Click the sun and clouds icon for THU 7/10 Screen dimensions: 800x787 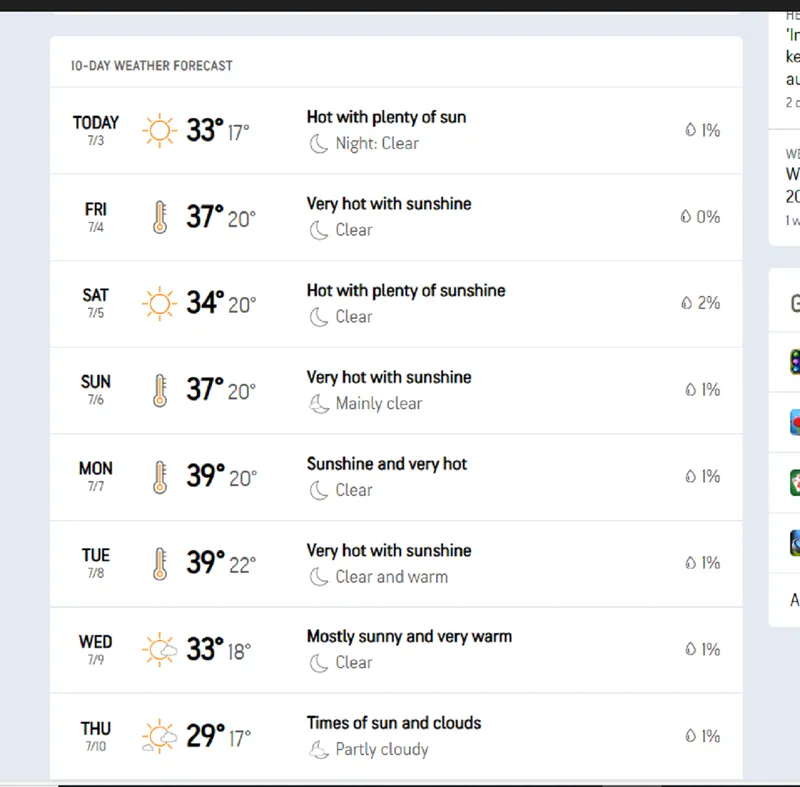tap(160, 737)
